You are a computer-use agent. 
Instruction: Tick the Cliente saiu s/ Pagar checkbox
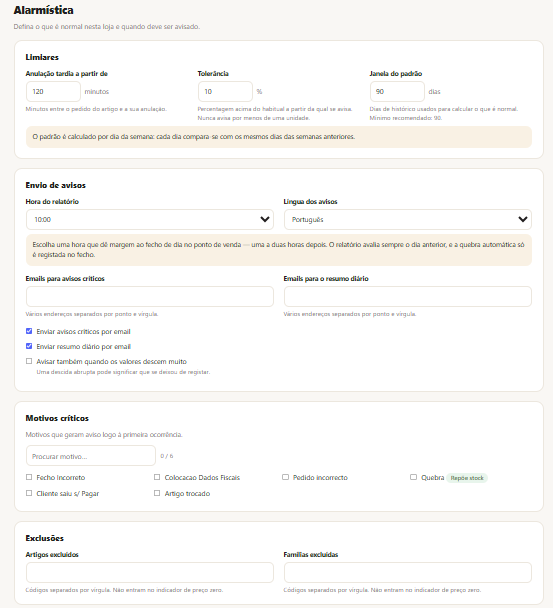click(x=29, y=493)
